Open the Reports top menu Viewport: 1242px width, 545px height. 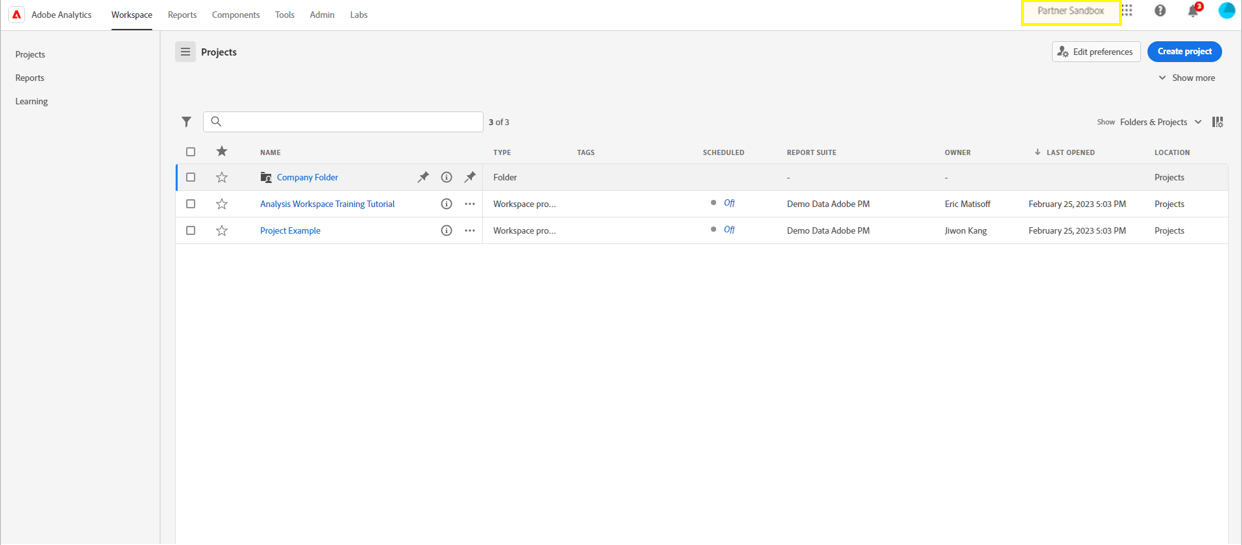click(182, 15)
